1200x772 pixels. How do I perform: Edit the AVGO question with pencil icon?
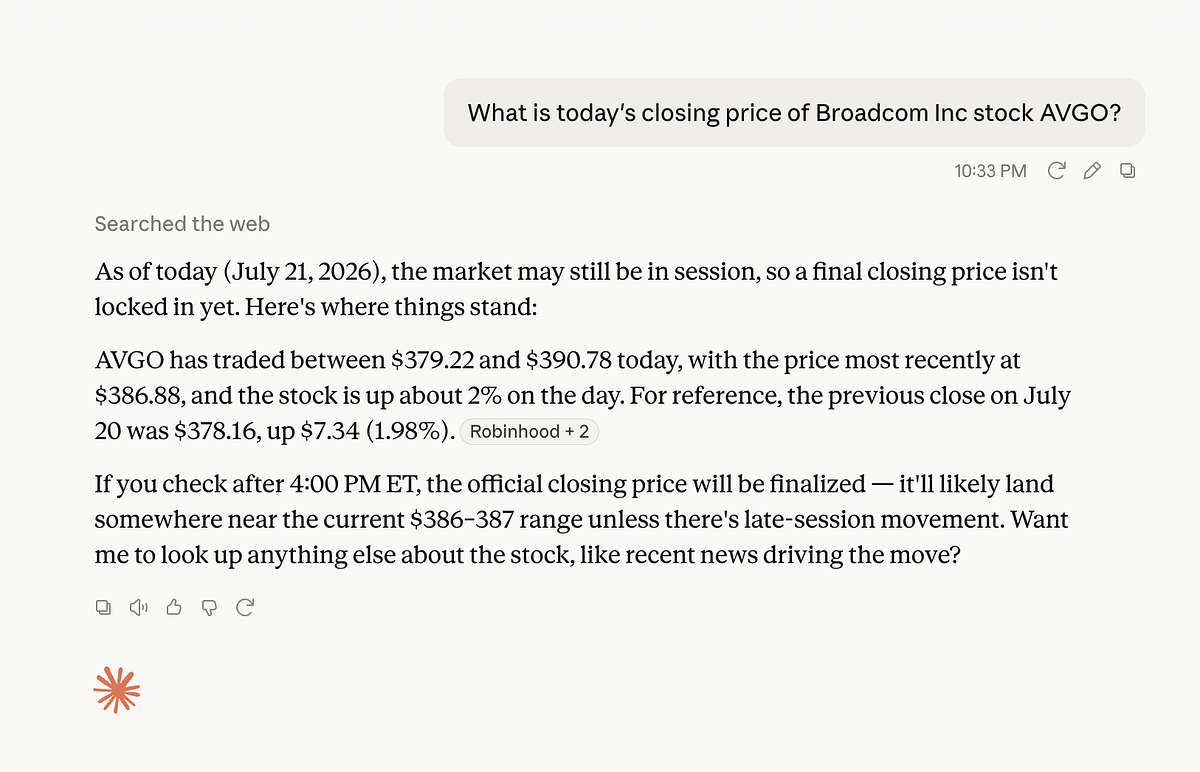(x=1092, y=171)
